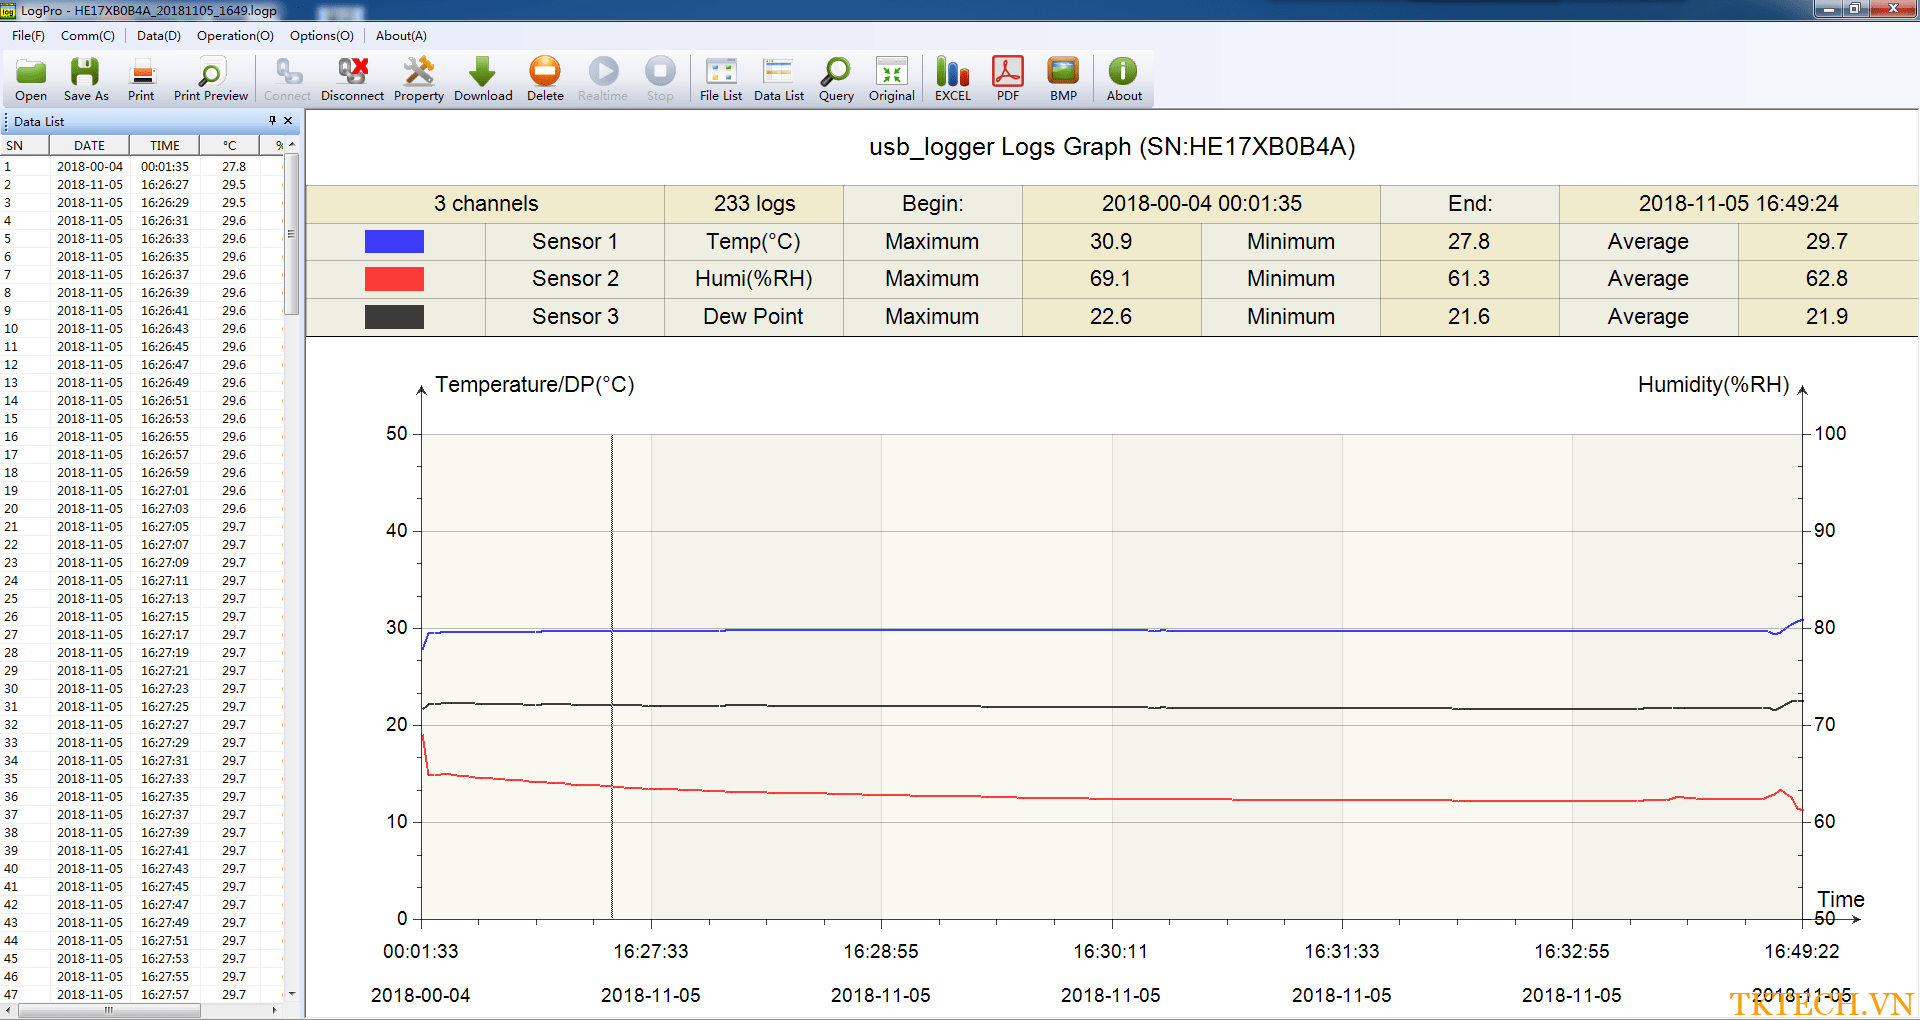
Task: Close the Data List panel
Action: point(288,121)
